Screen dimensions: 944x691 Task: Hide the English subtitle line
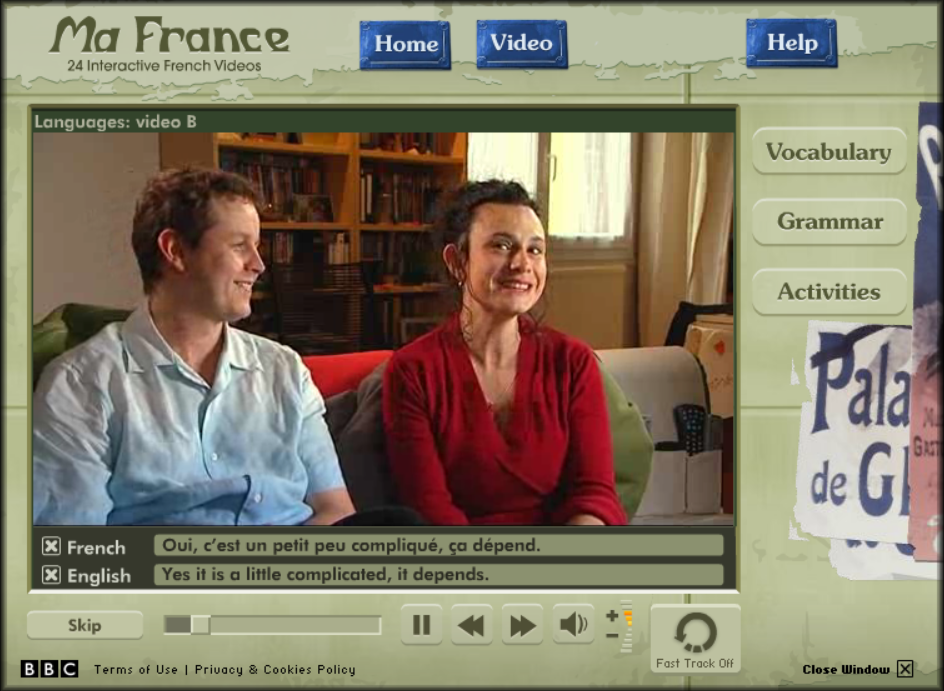pos(49,574)
